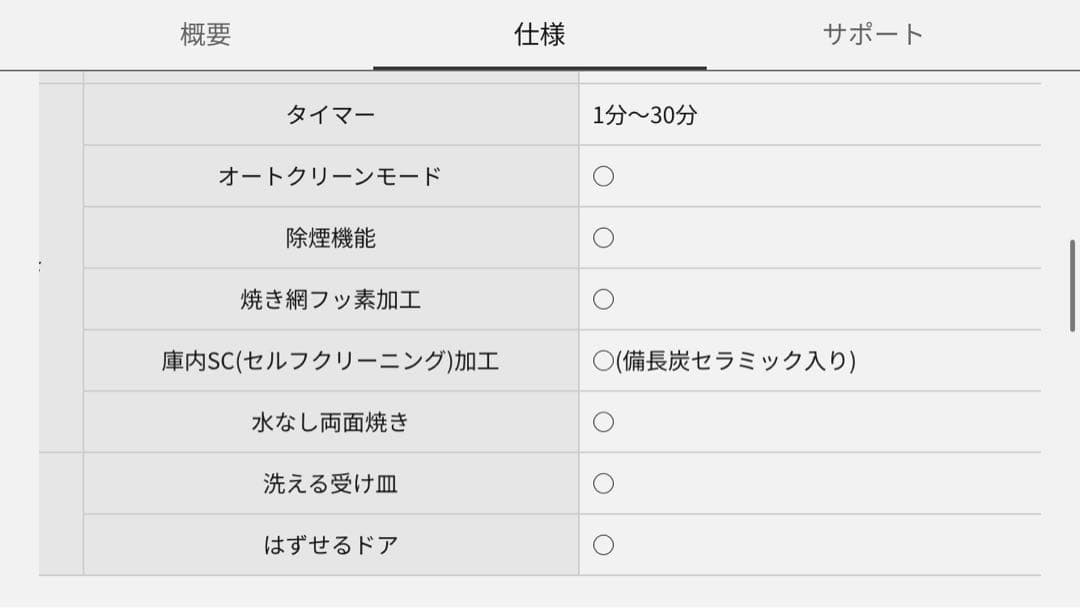Screen dimensions: 1080x608
Task: Select the 洗える受け皿 row label
Action: (330, 483)
